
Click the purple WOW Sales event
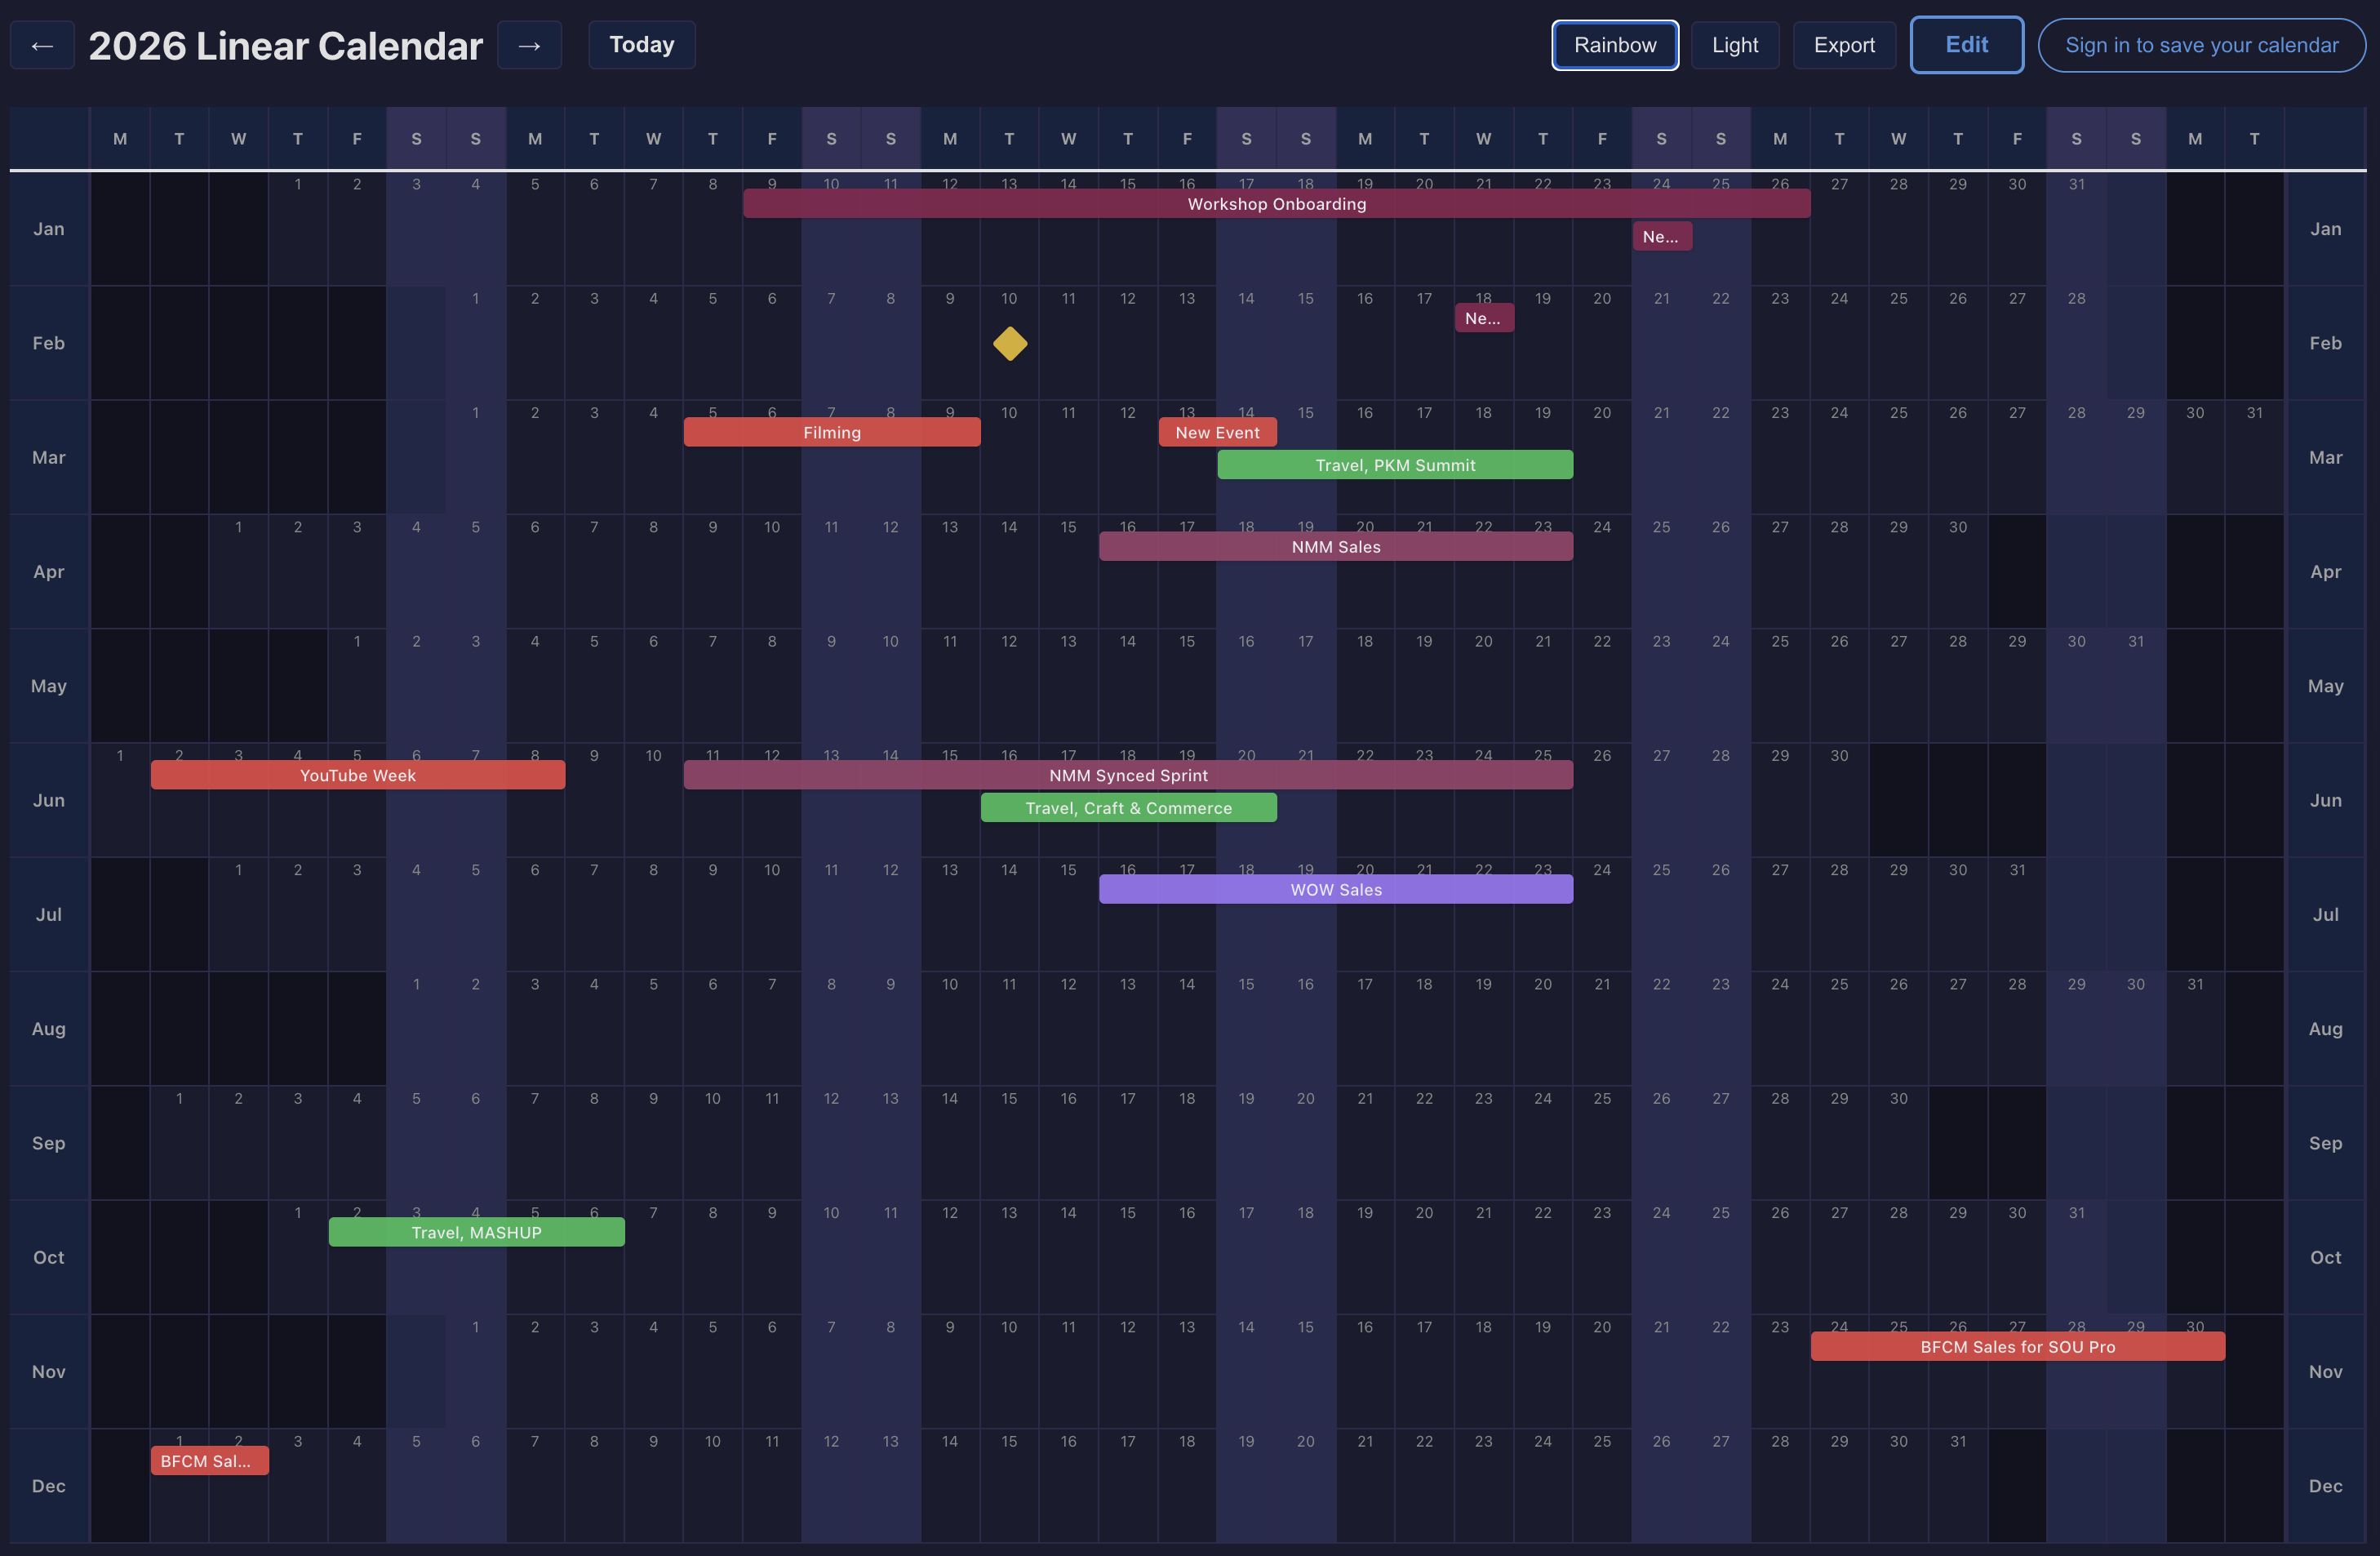(x=1335, y=889)
